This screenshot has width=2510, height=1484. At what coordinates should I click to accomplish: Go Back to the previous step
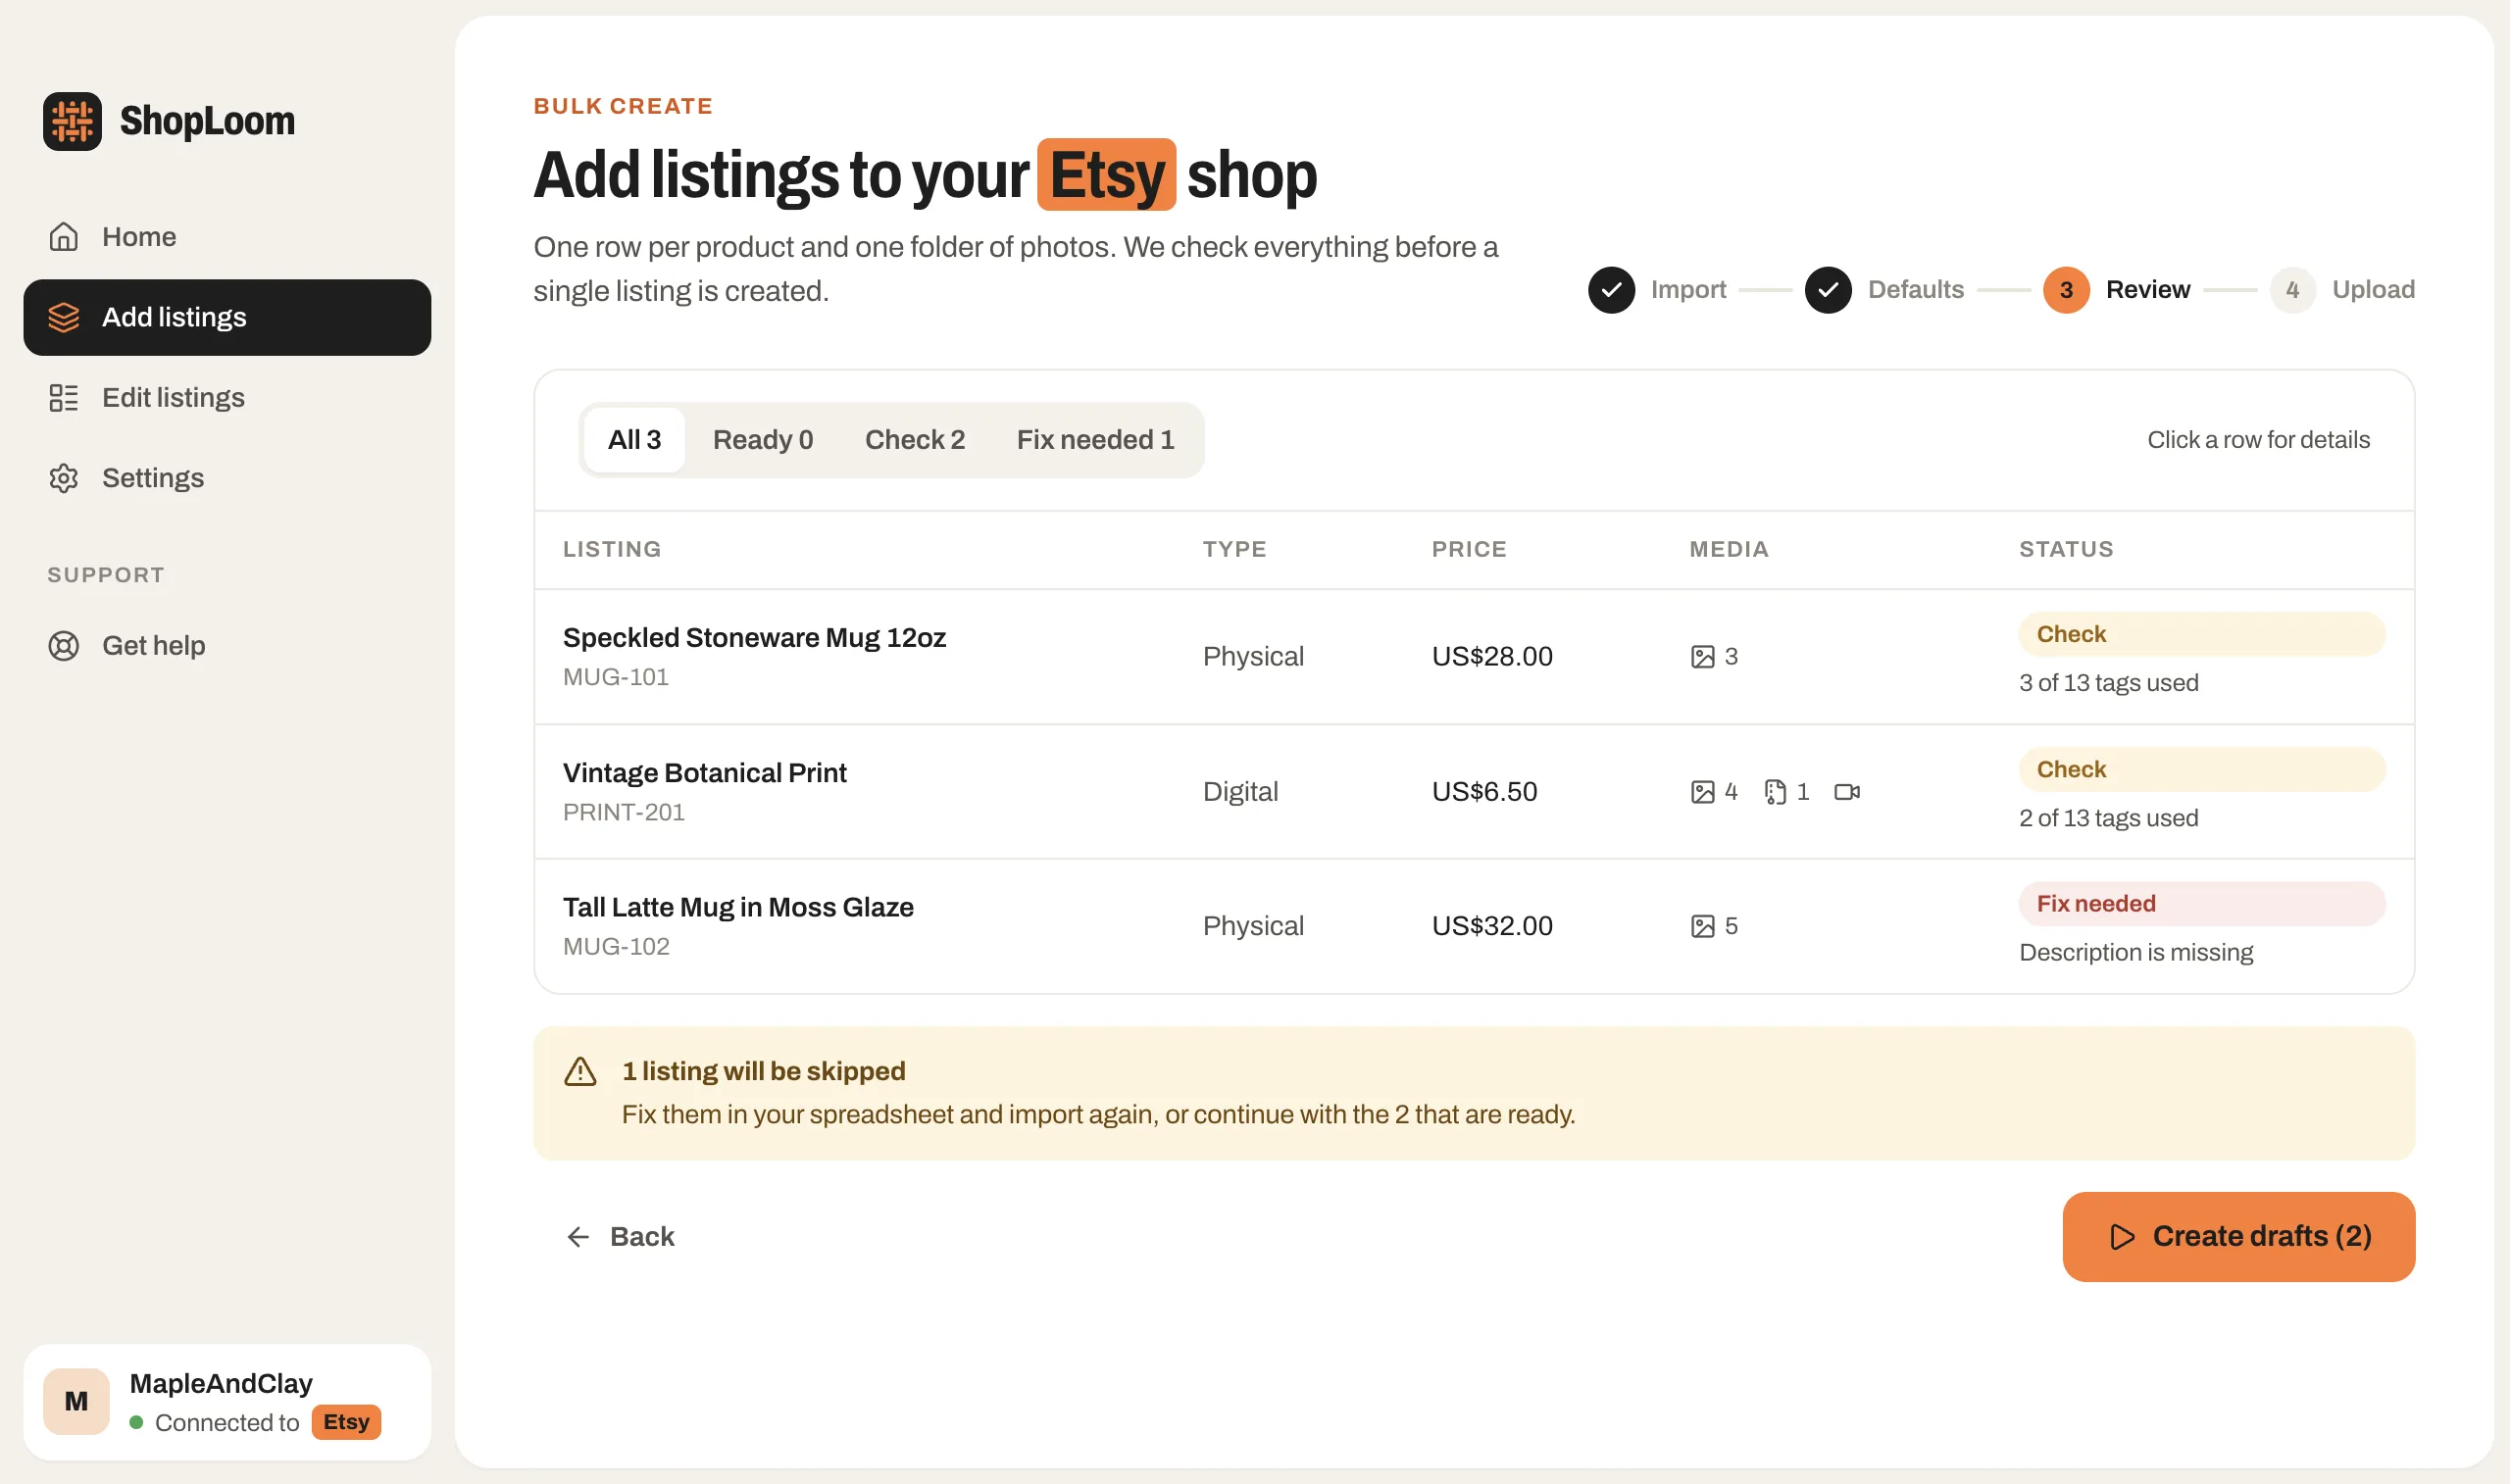click(x=620, y=1237)
